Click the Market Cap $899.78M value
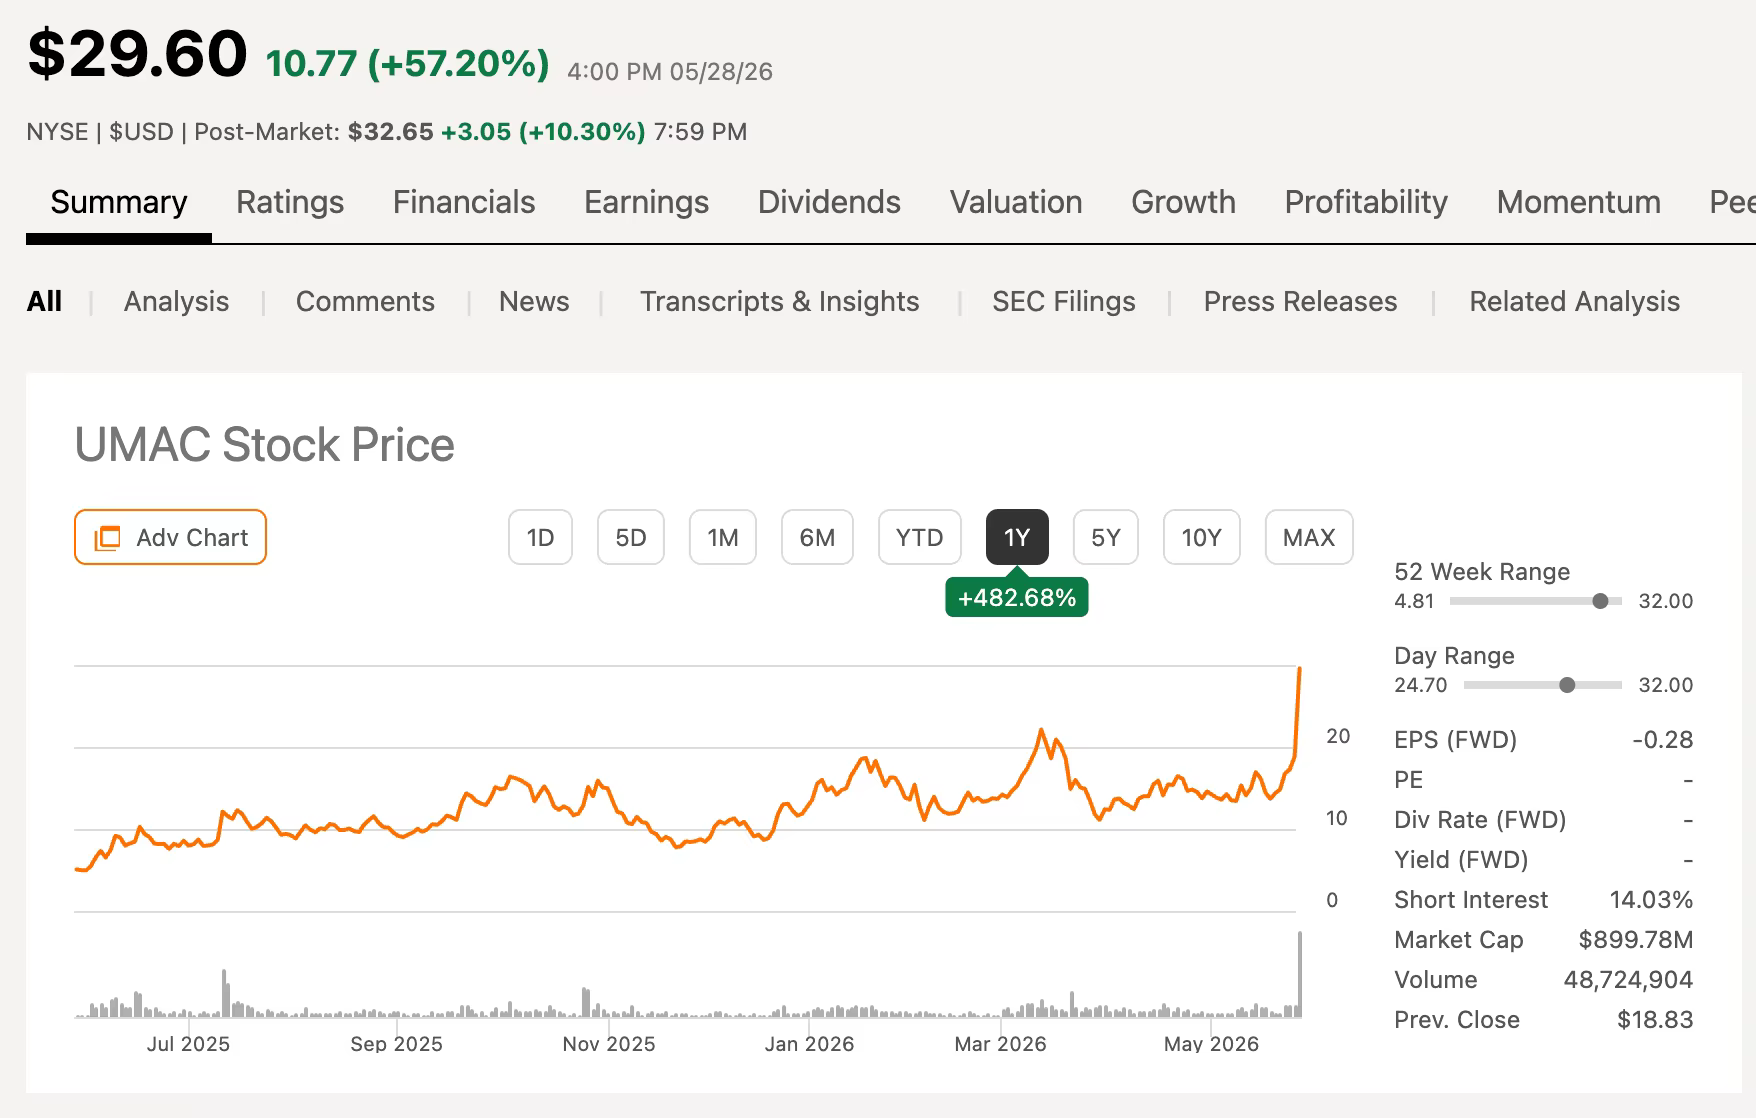 point(1636,940)
